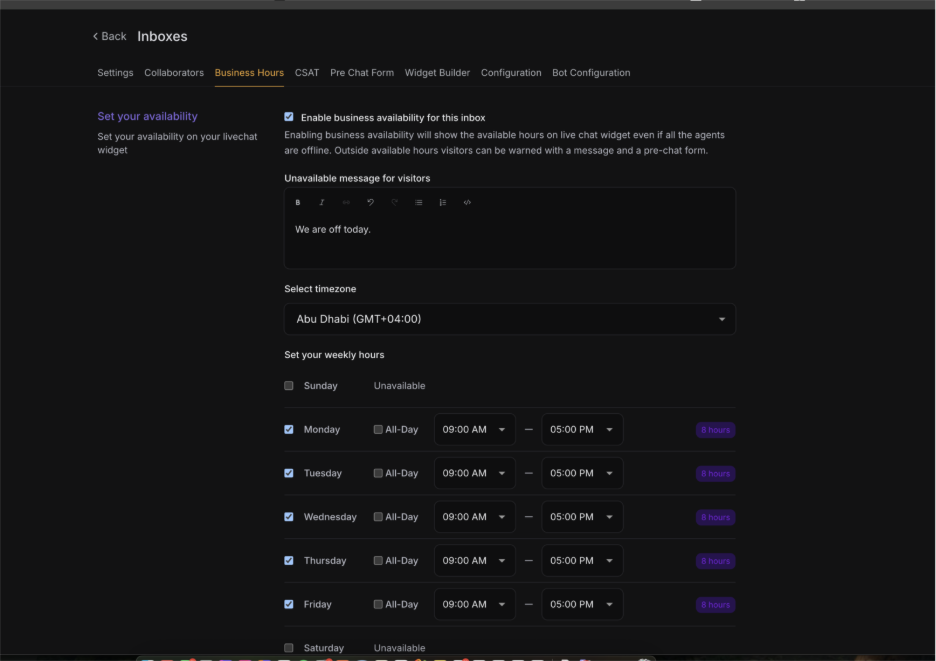936x661 pixels.
Task: Open Friday start time dropdown
Action: (475, 604)
